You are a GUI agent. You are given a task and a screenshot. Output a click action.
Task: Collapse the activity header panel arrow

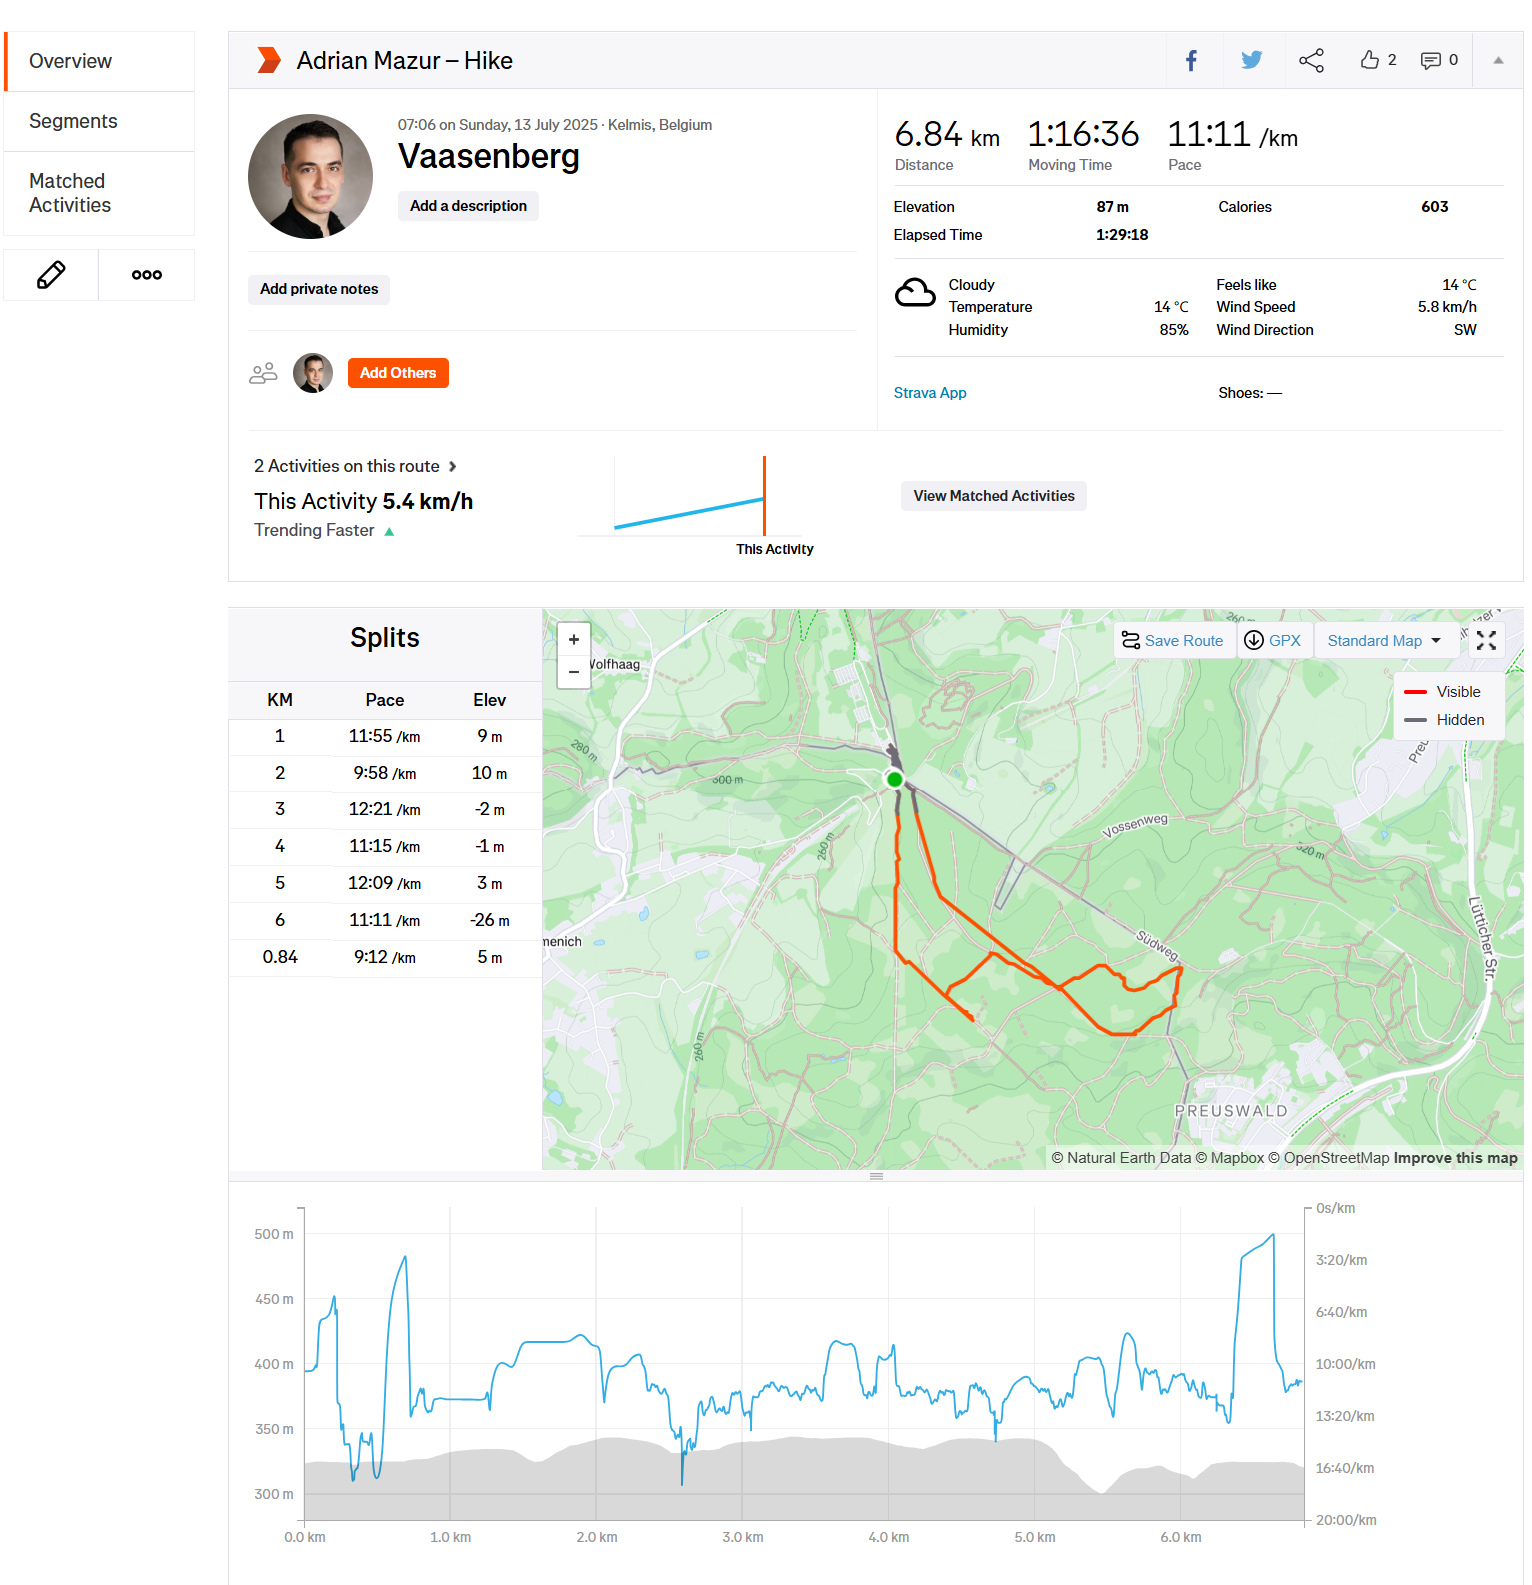(1498, 61)
